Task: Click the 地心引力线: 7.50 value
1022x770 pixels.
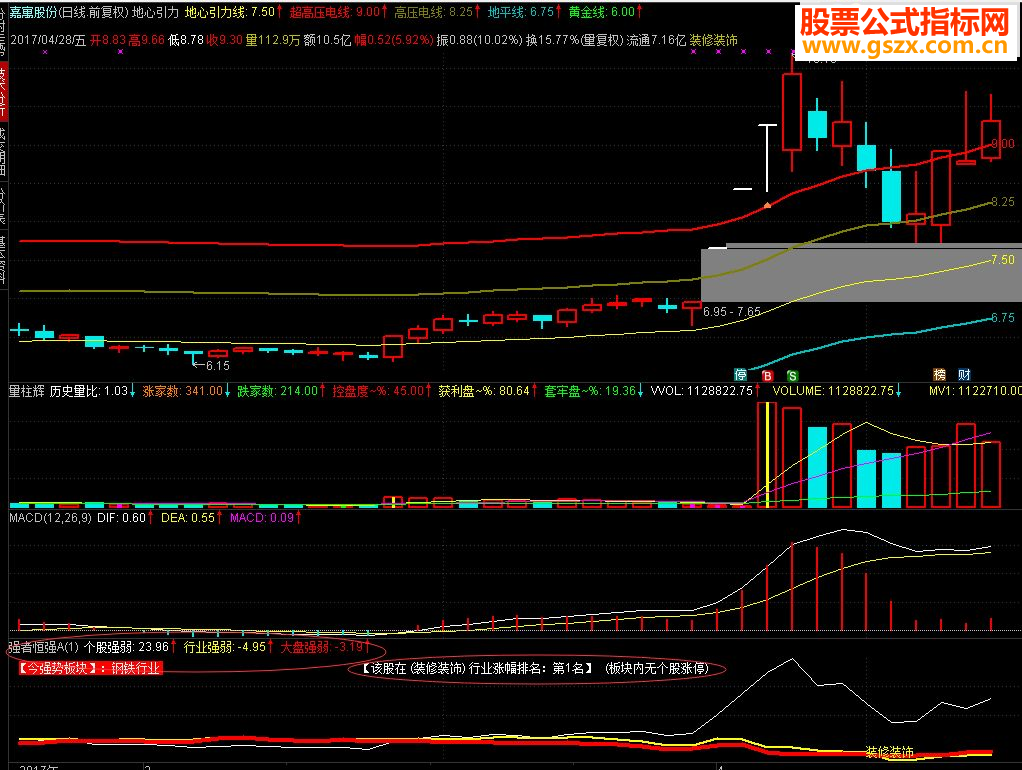Action: pyautogui.click(x=233, y=12)
